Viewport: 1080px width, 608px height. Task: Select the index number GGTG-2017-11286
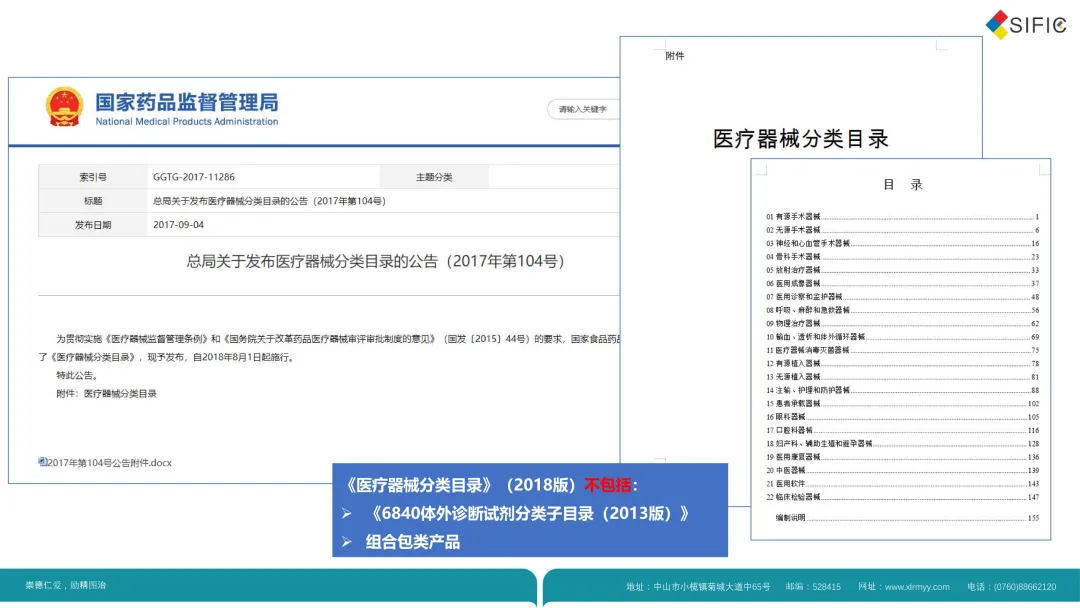[194, 177]
